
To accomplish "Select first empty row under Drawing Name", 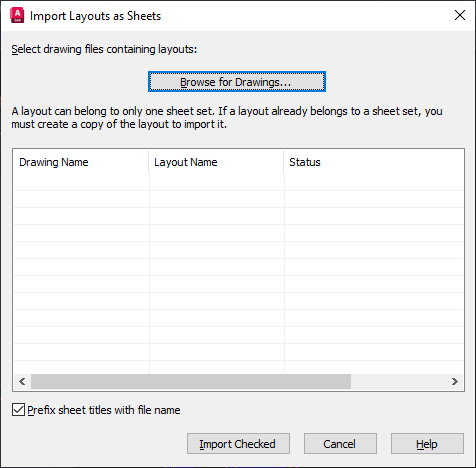I will point(81,182).
